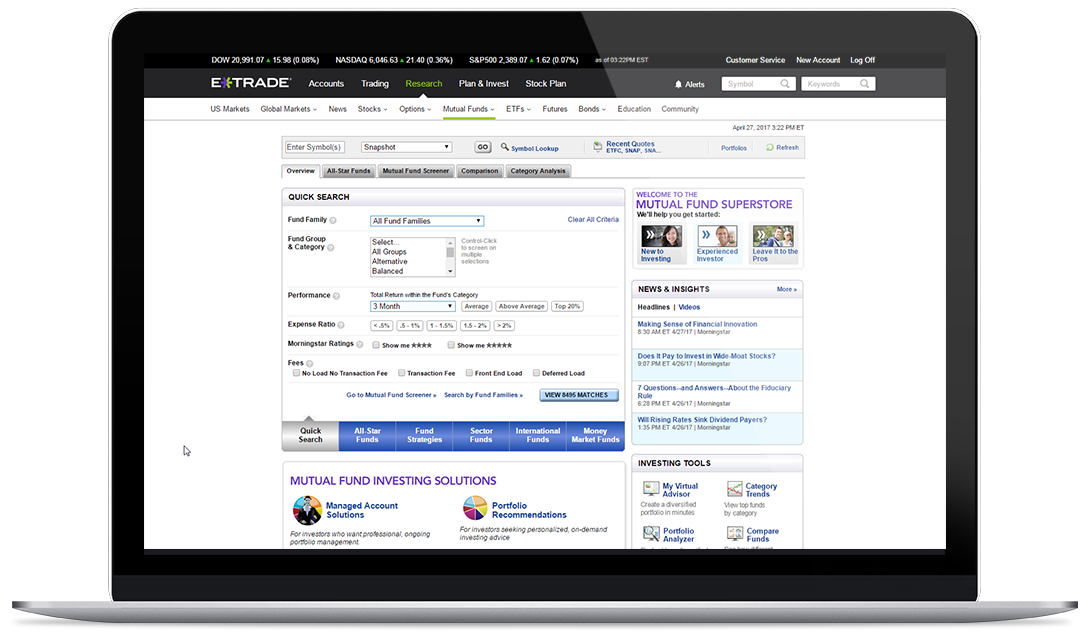
Task: Click the help icon next to Expense Ratio
Action: pyautogui.click(x=341, y=324)
